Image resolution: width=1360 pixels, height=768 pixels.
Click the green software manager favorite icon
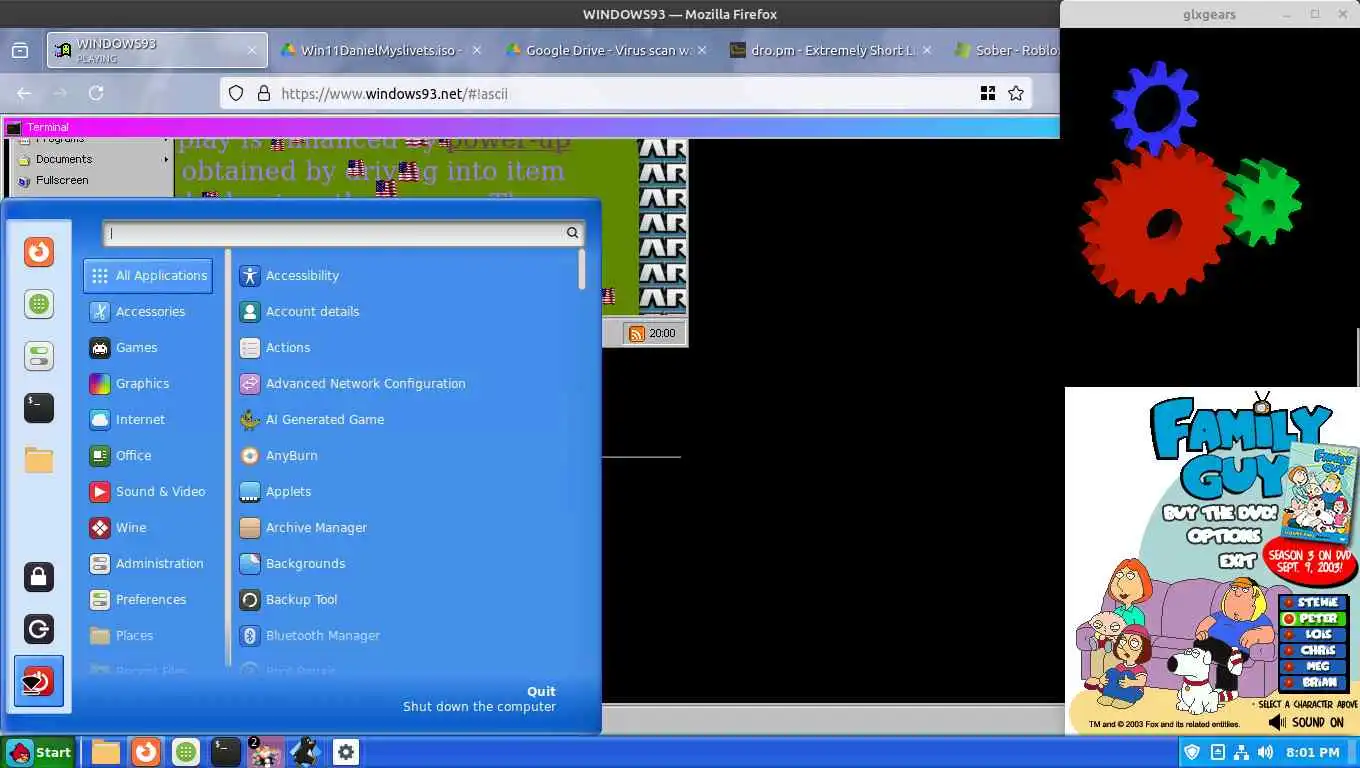[39, 304]
